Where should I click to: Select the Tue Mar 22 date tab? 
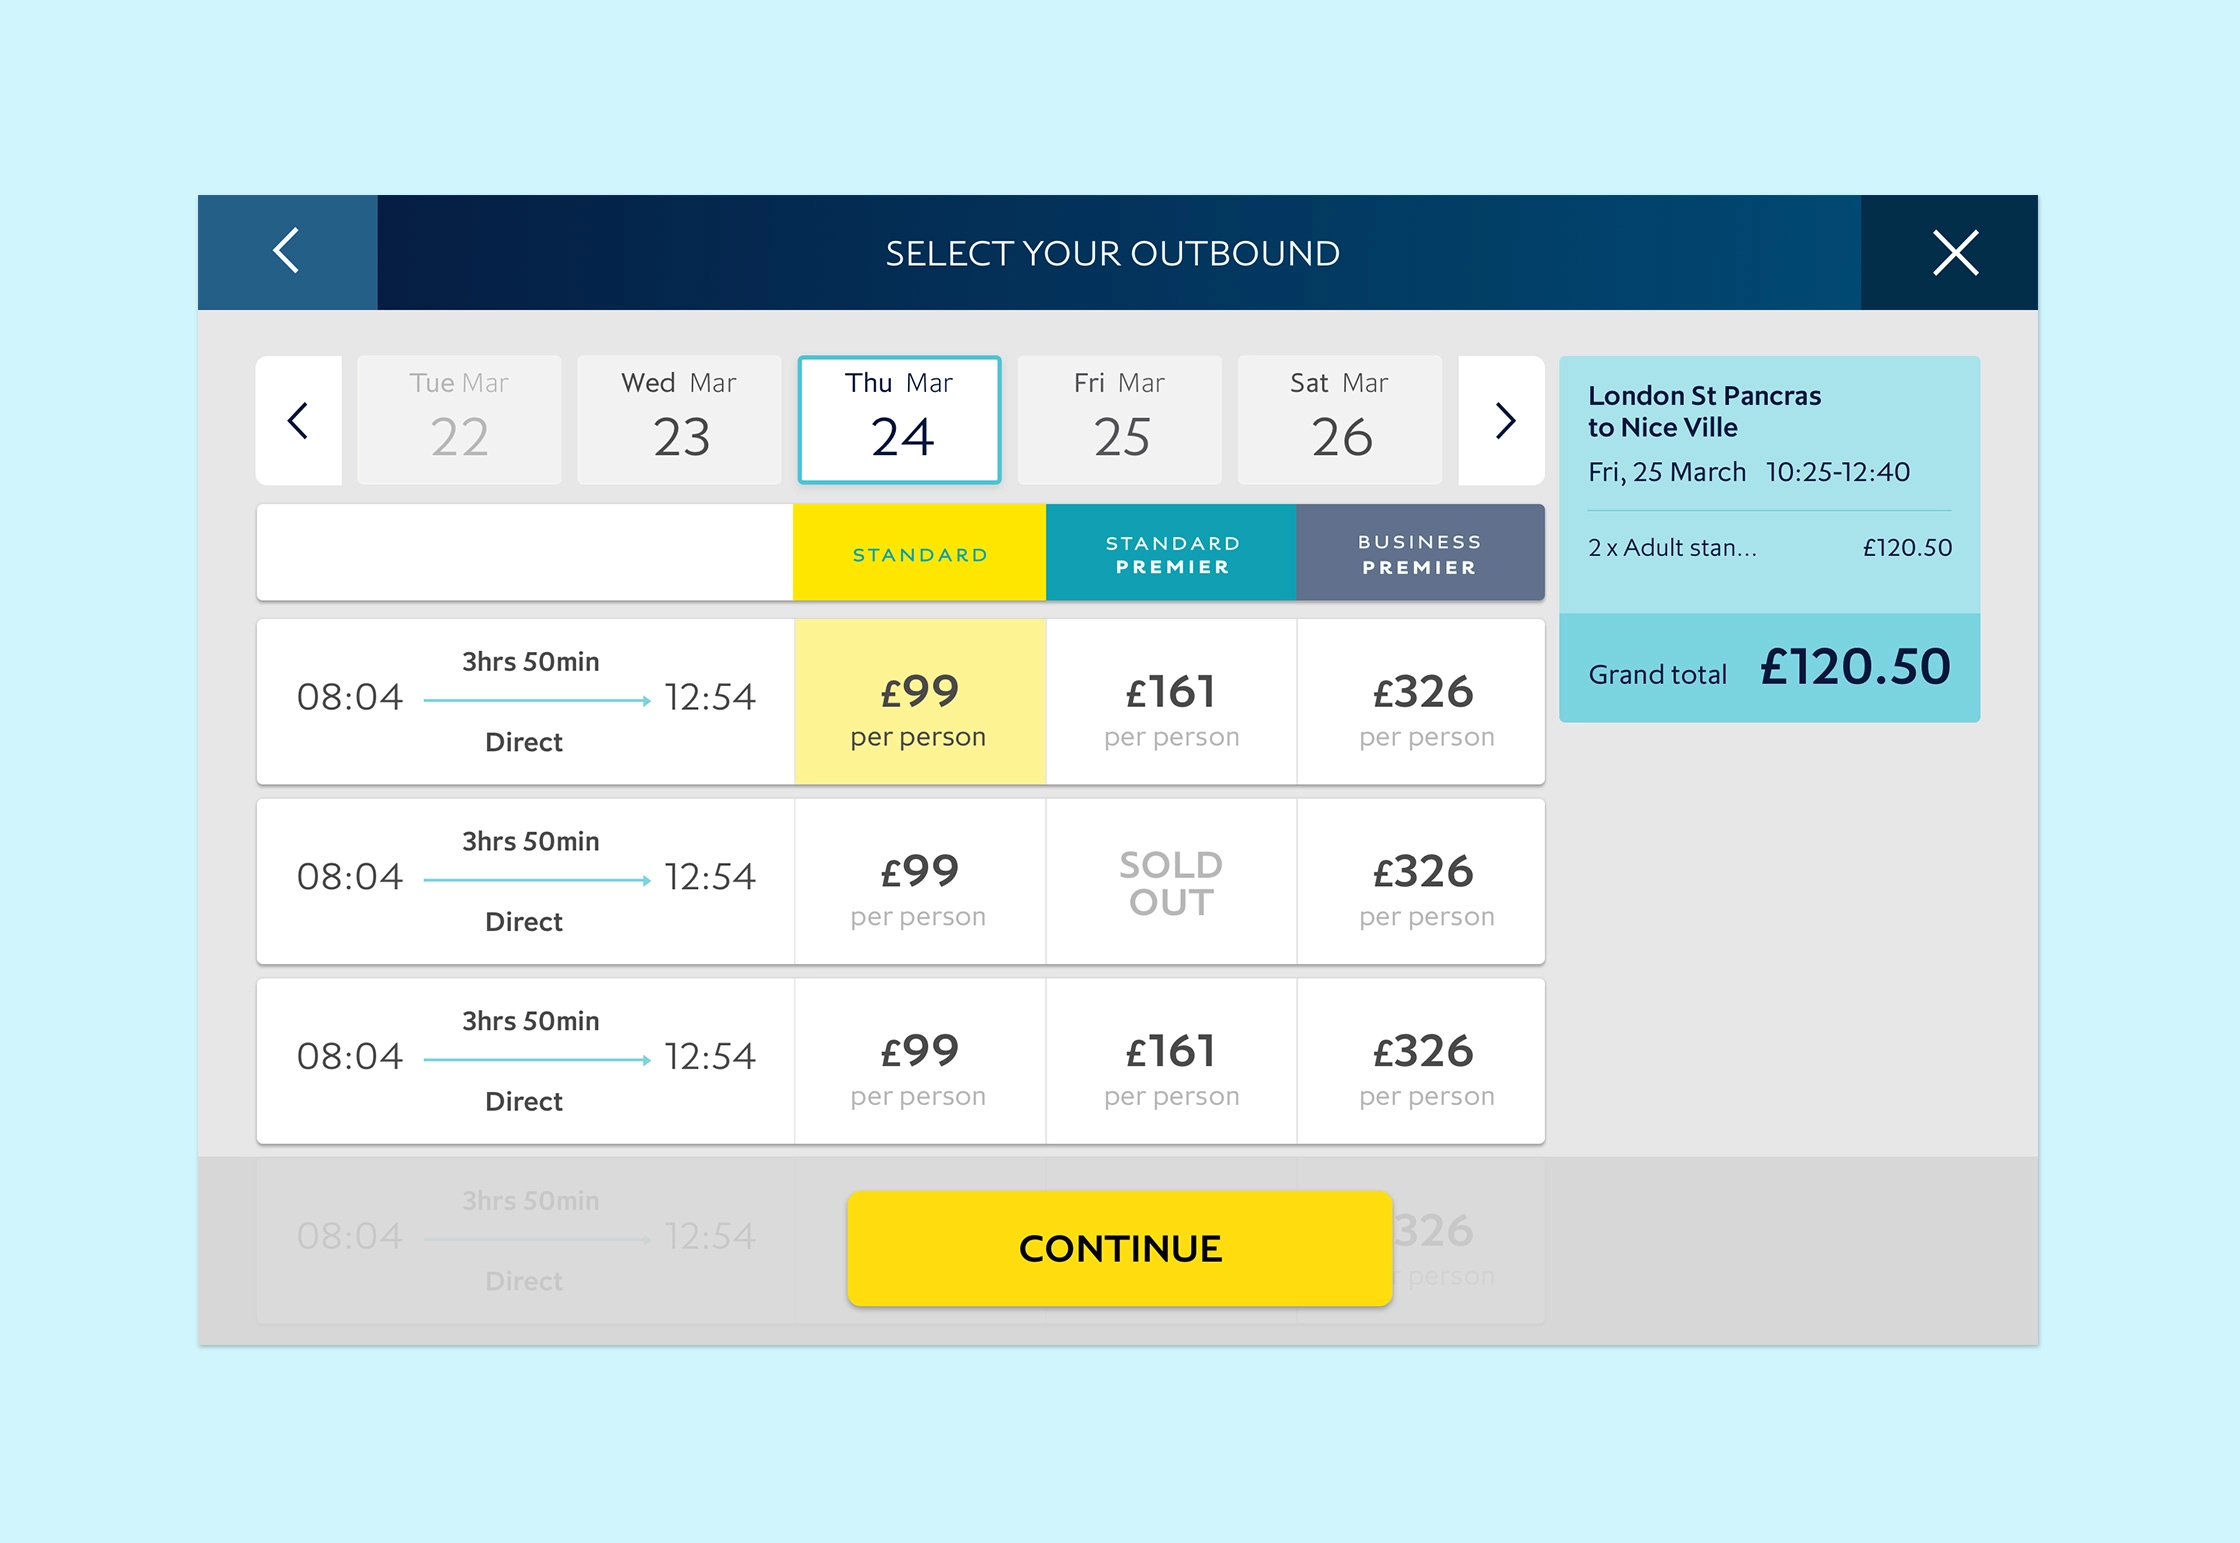pyautogui.click(x=459, y=420)
